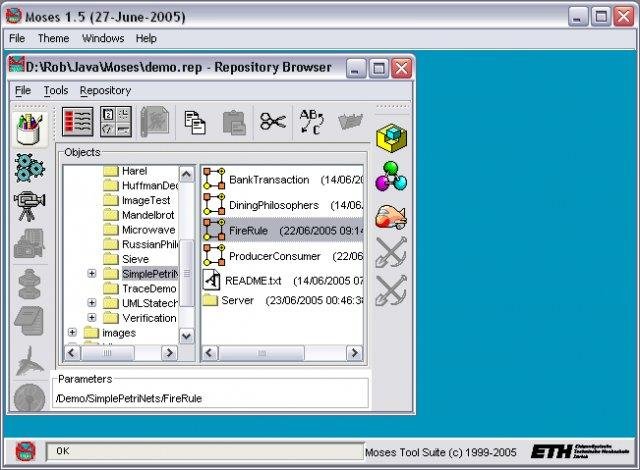Click the greyed open folder toolbar icon

[350, 121]
